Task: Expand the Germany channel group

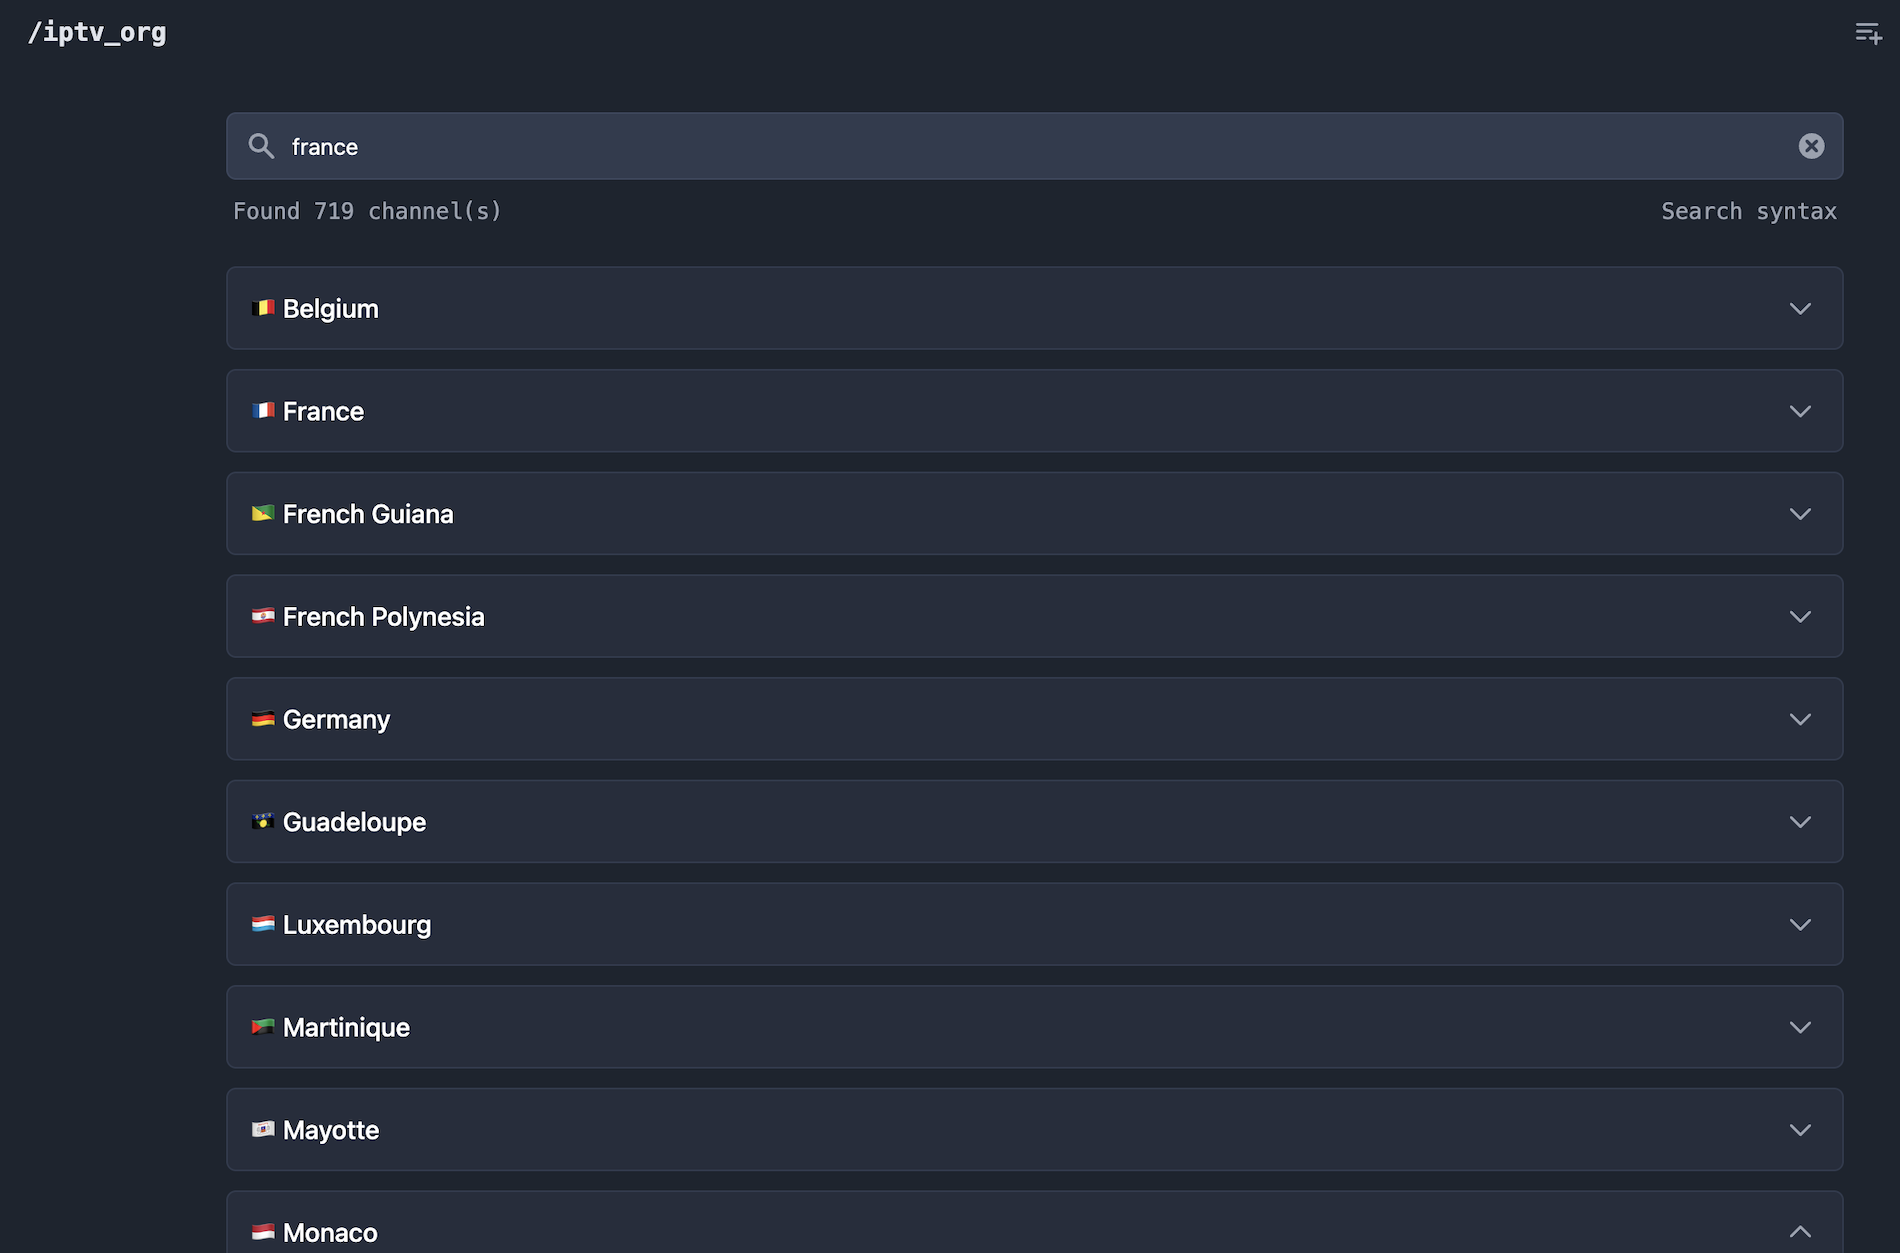Action: (1800, 719)
